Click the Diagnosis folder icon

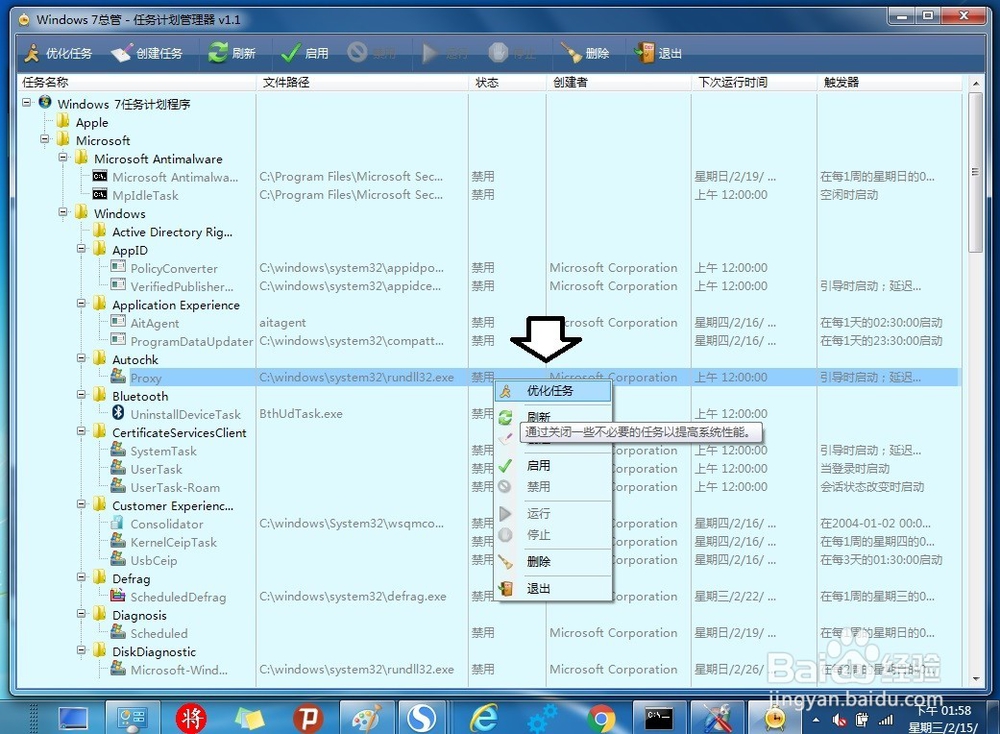(99, 613)
